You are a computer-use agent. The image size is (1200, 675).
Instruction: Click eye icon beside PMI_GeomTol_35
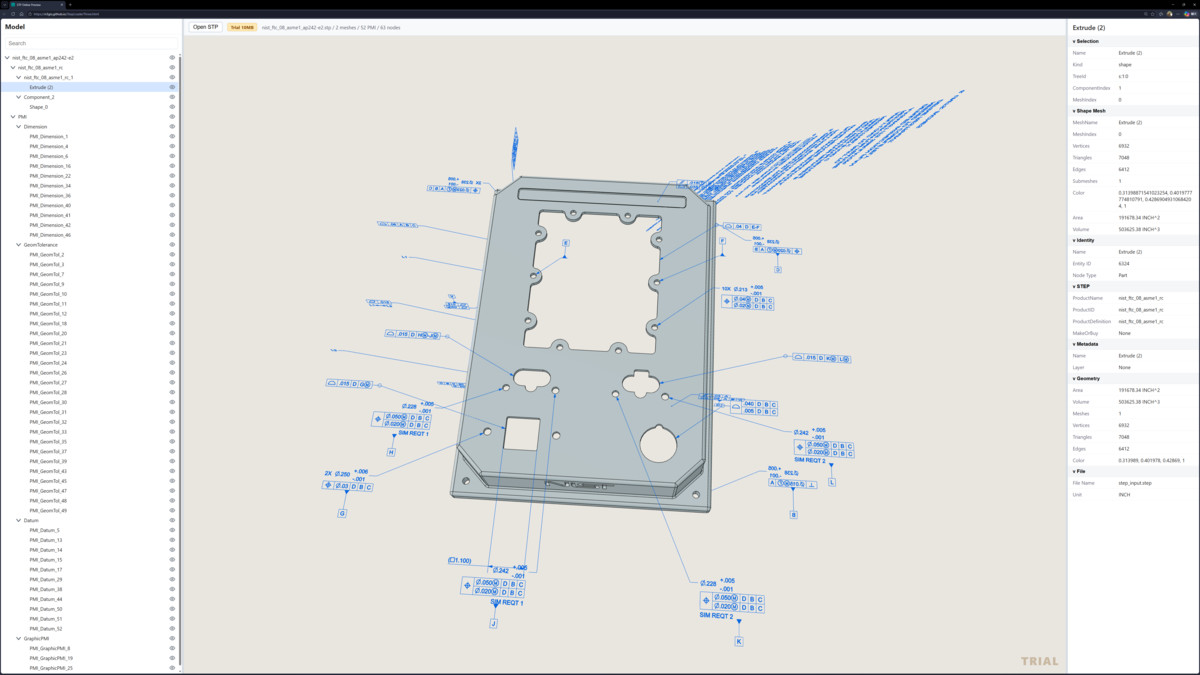pos(172,441)
